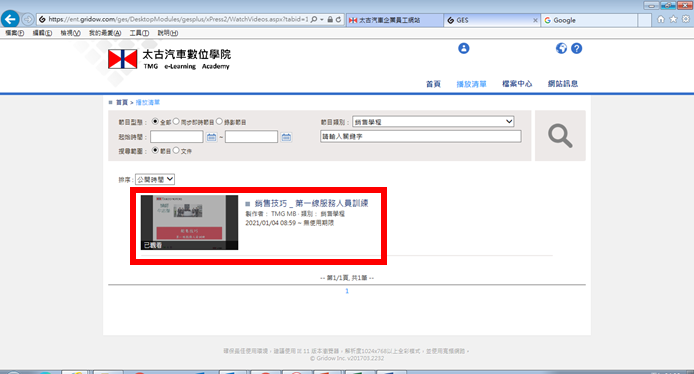Close the GES browser tab
Viewport: 694px width, 374px height.
tap(535, 20)
